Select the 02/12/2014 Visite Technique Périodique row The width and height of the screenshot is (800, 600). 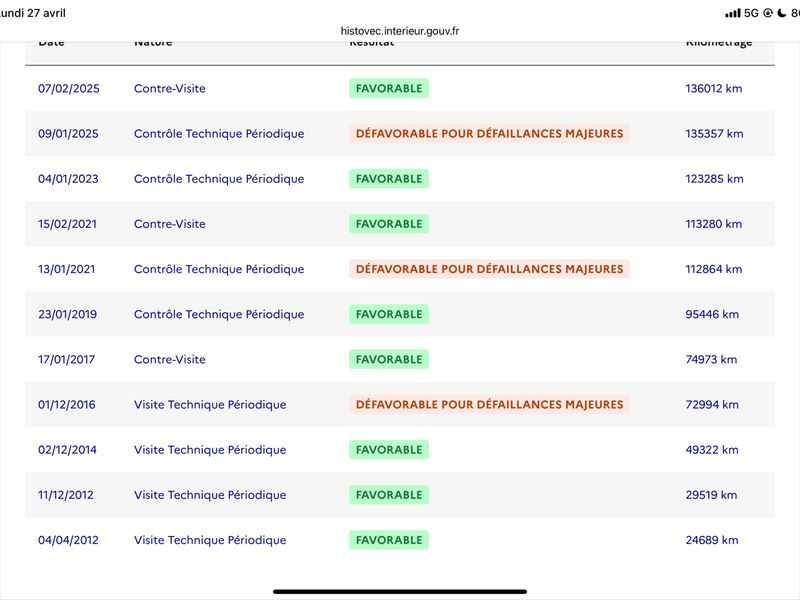point(399,449)
